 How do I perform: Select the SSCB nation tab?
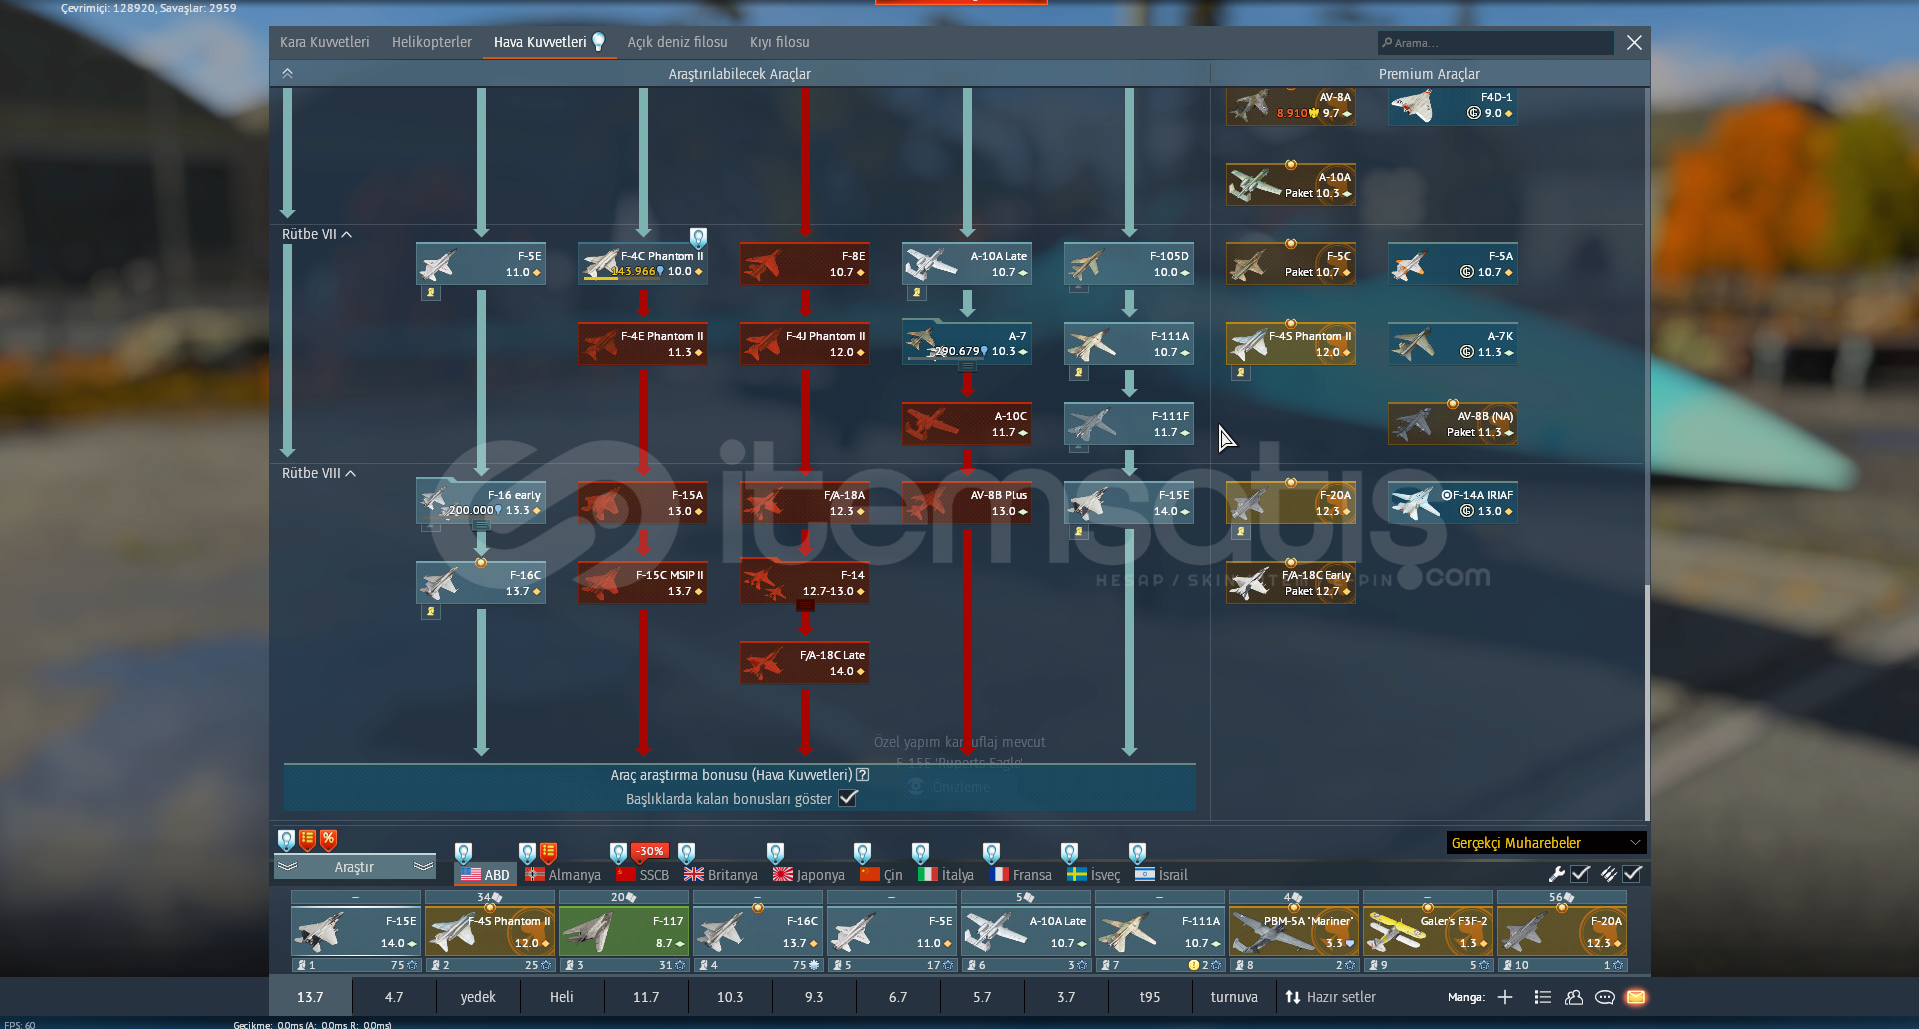coord(643,874)
